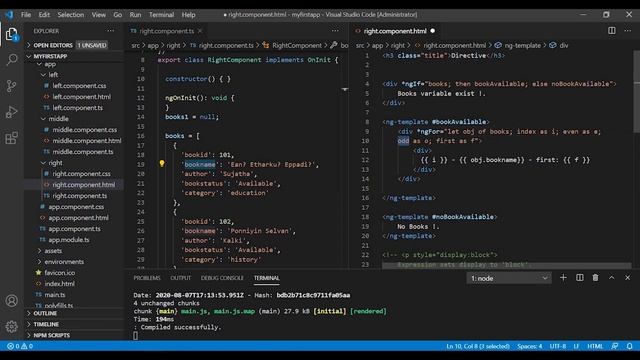
Task: Close the right.component.ts tab
Action: (200, 31)
